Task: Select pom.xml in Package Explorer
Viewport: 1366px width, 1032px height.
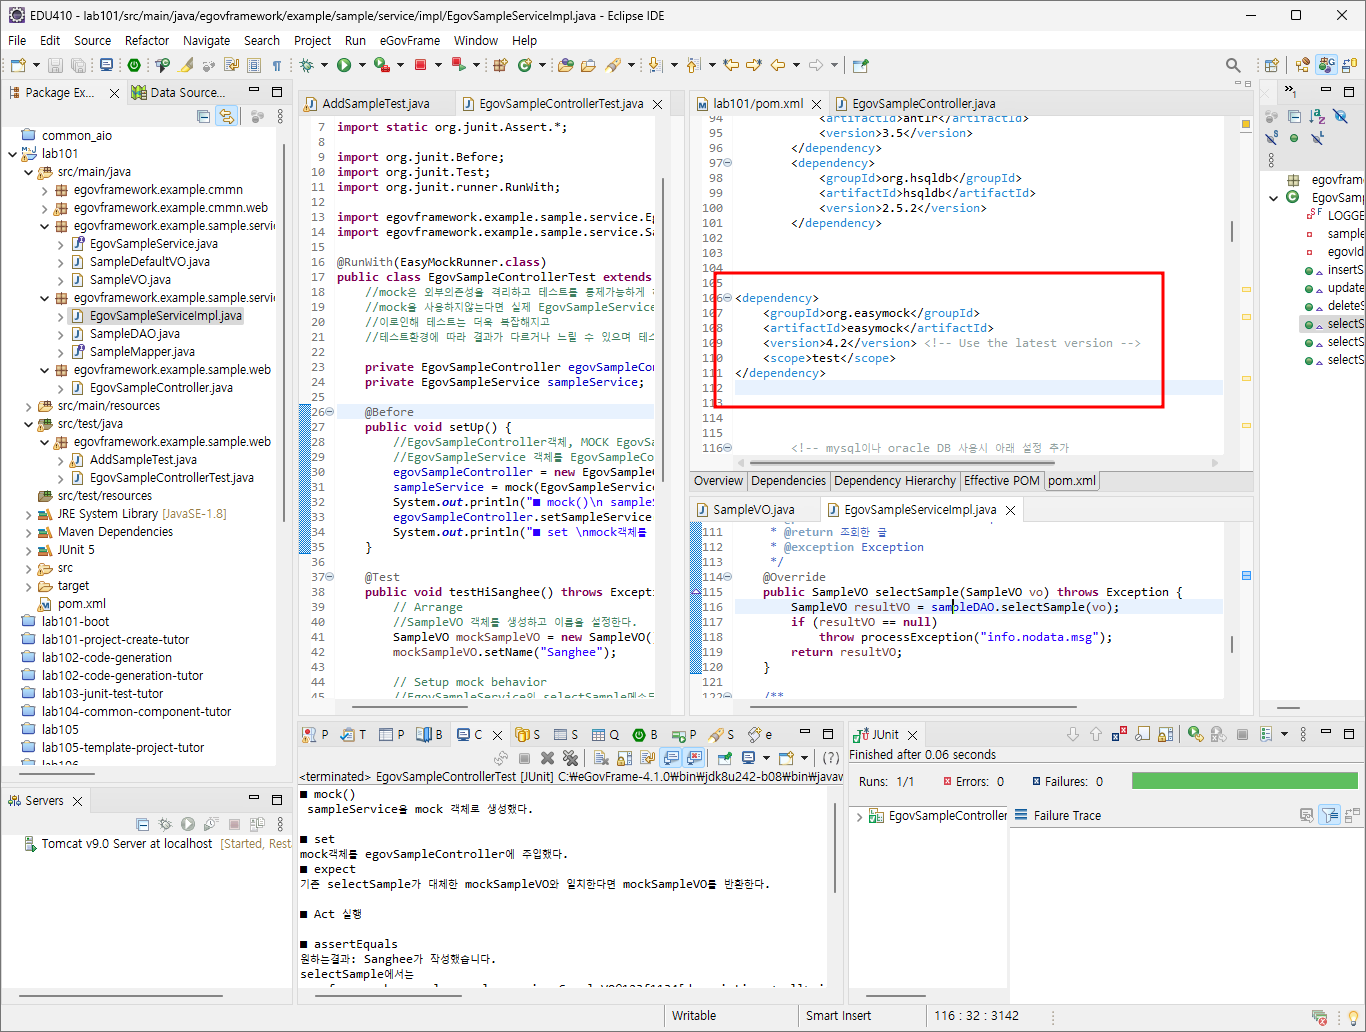Action: point(81,604)
